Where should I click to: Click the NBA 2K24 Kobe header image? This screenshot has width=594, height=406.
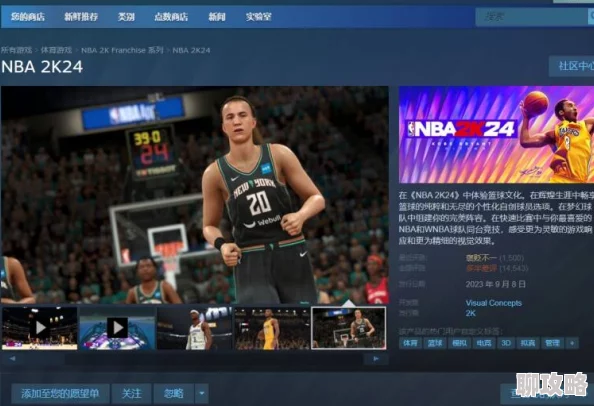[496, 134]
